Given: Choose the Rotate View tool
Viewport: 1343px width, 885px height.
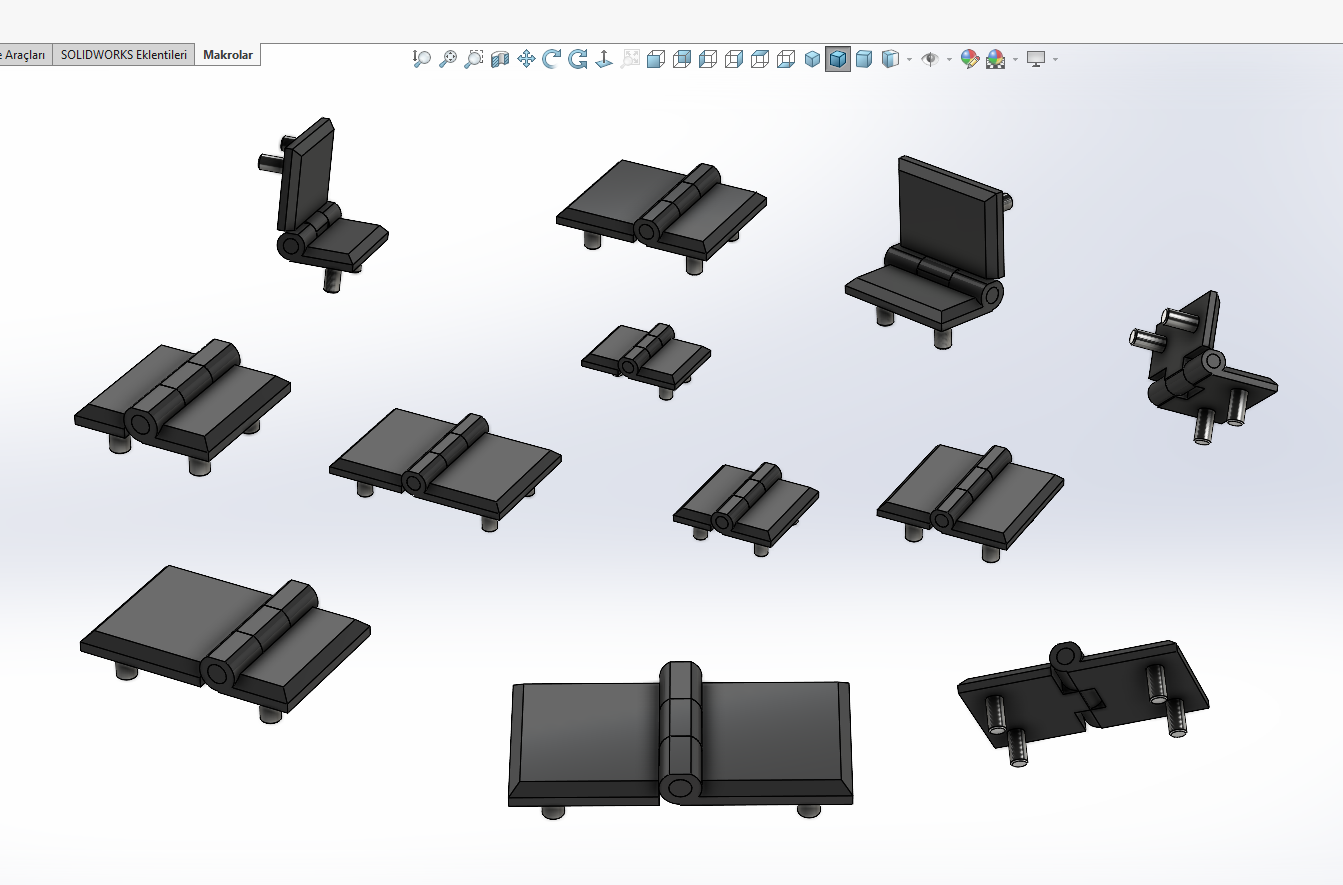Looking at the screenshot, I should (552, 59).
